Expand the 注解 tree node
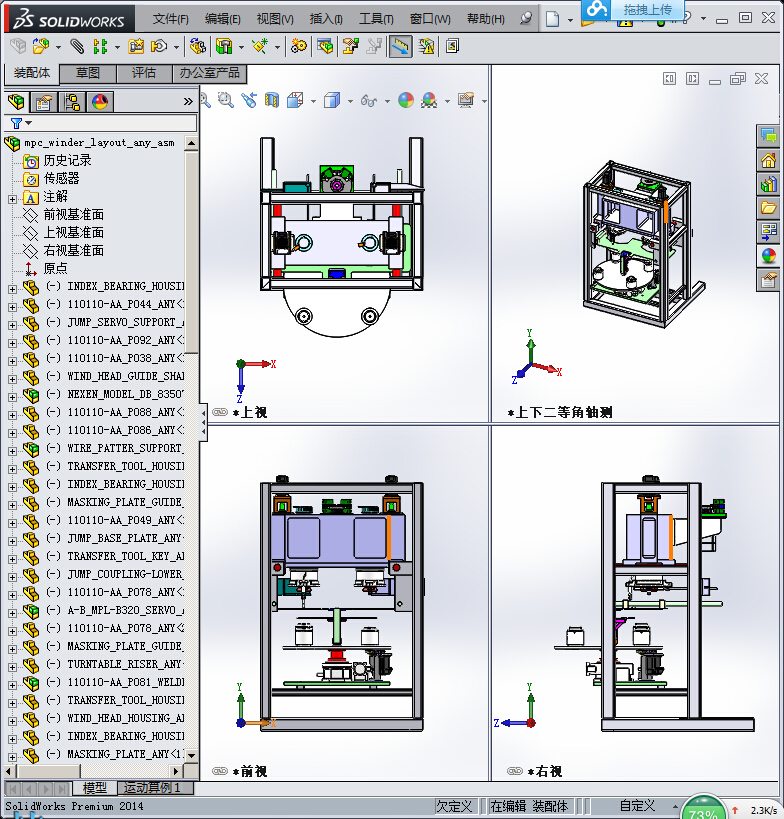 (12, 200)
